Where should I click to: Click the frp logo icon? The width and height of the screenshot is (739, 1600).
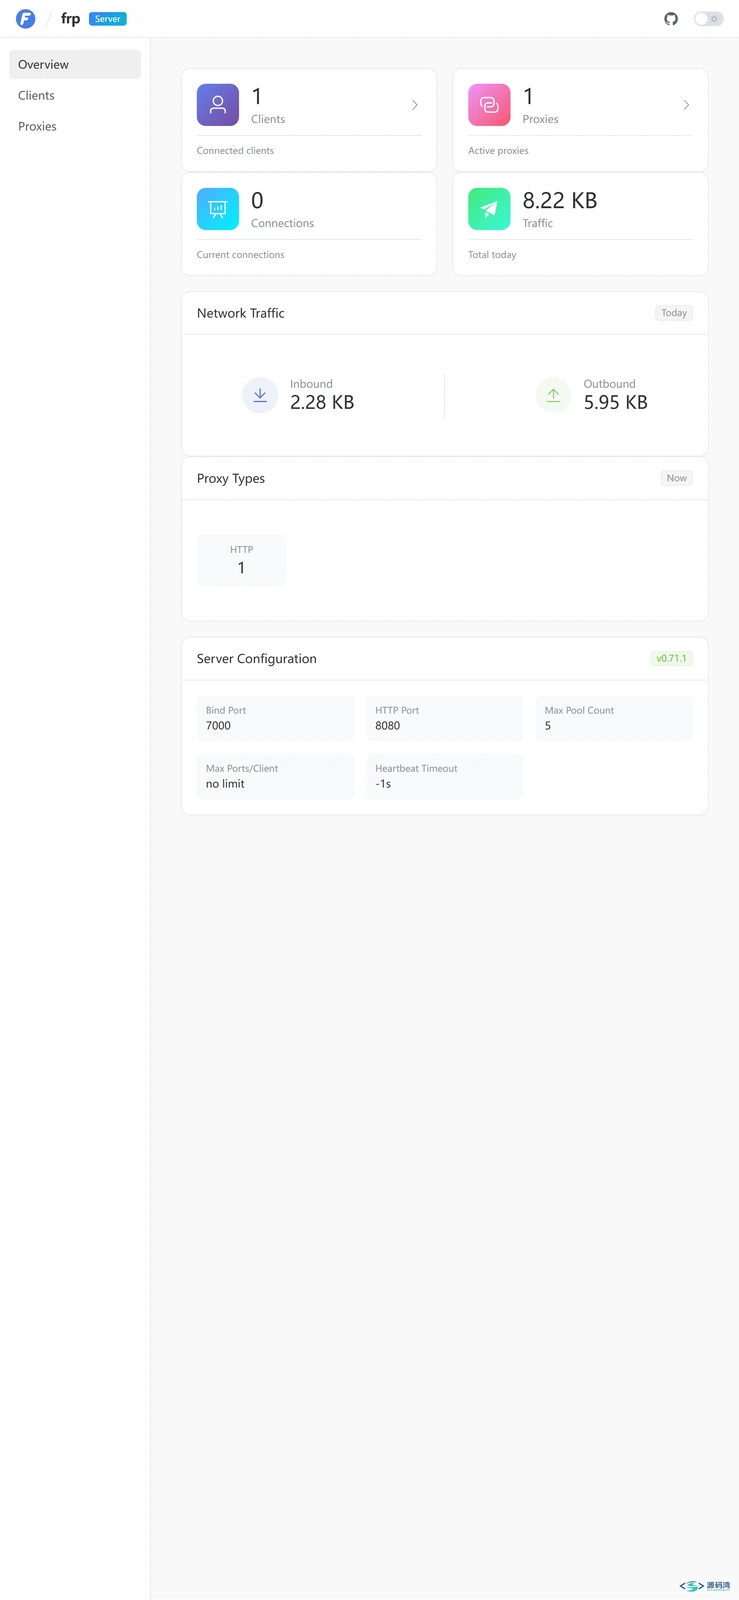click(x=26, y=19)
